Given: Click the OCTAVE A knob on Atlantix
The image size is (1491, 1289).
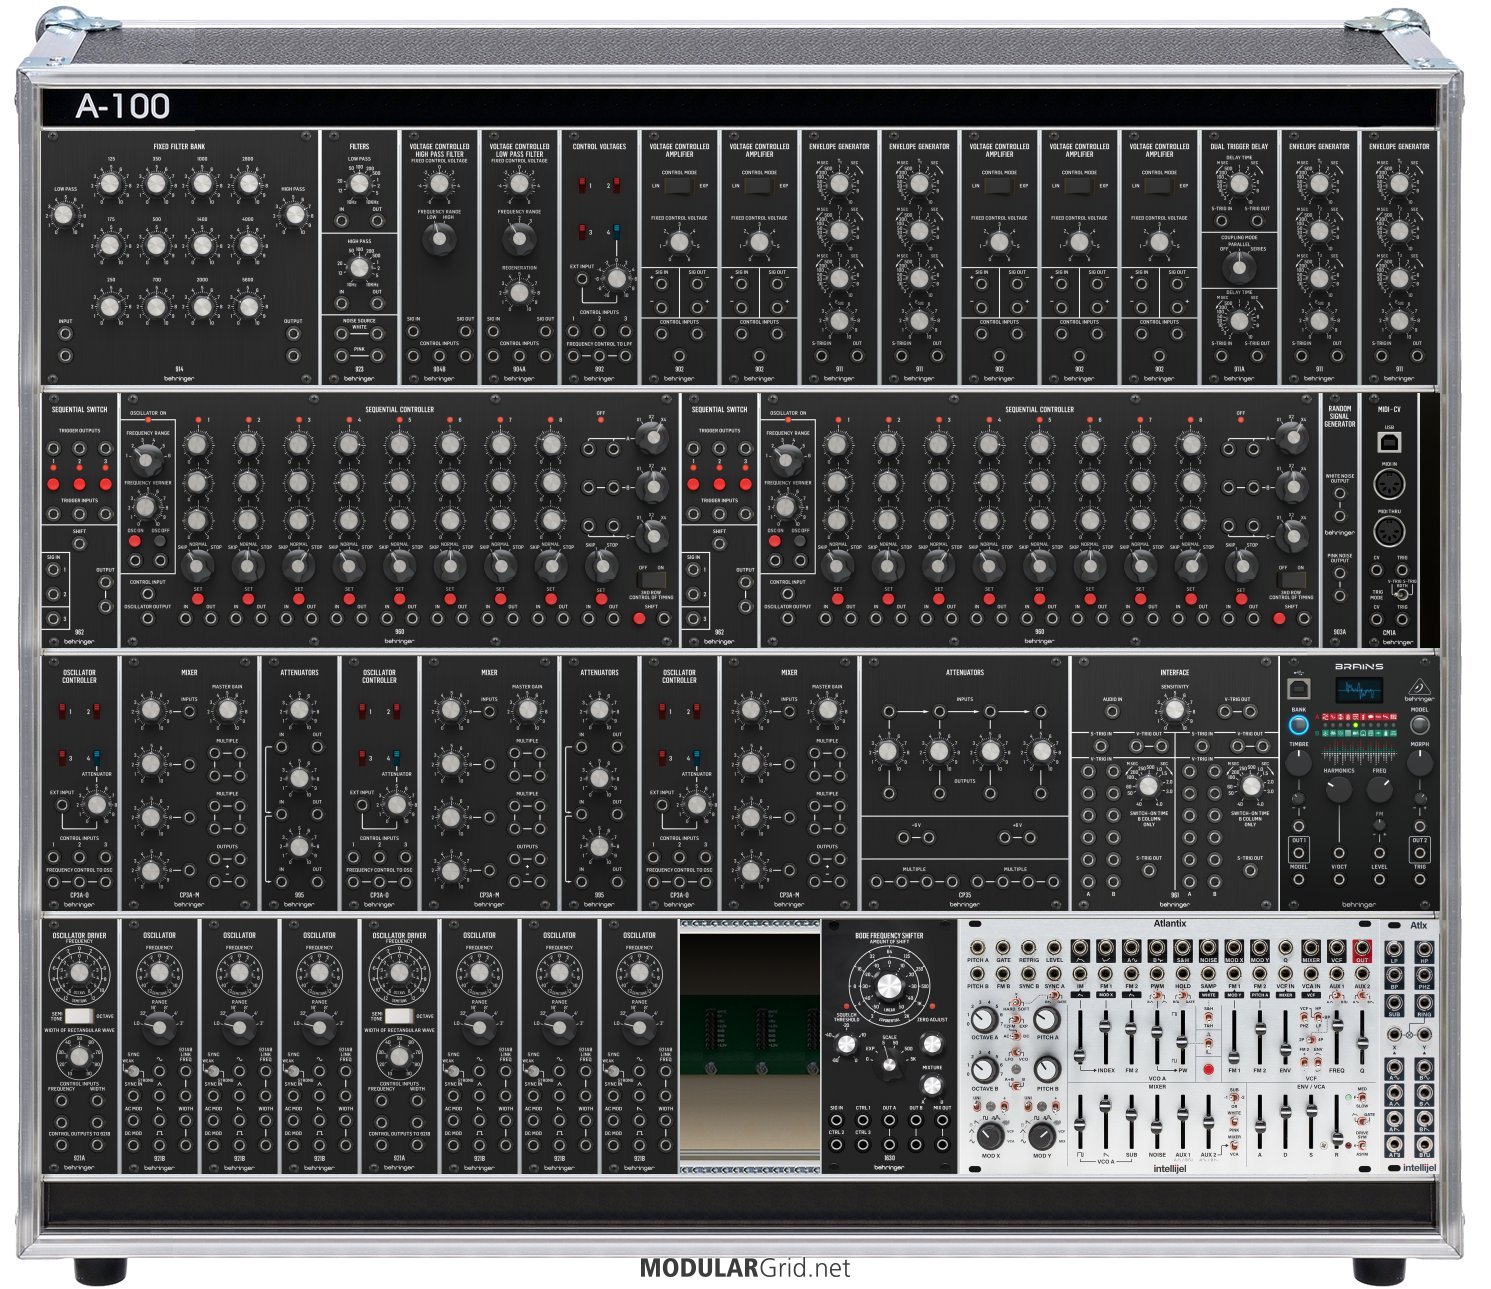Looking at the screenshot, I should [x=984, y=1020].
